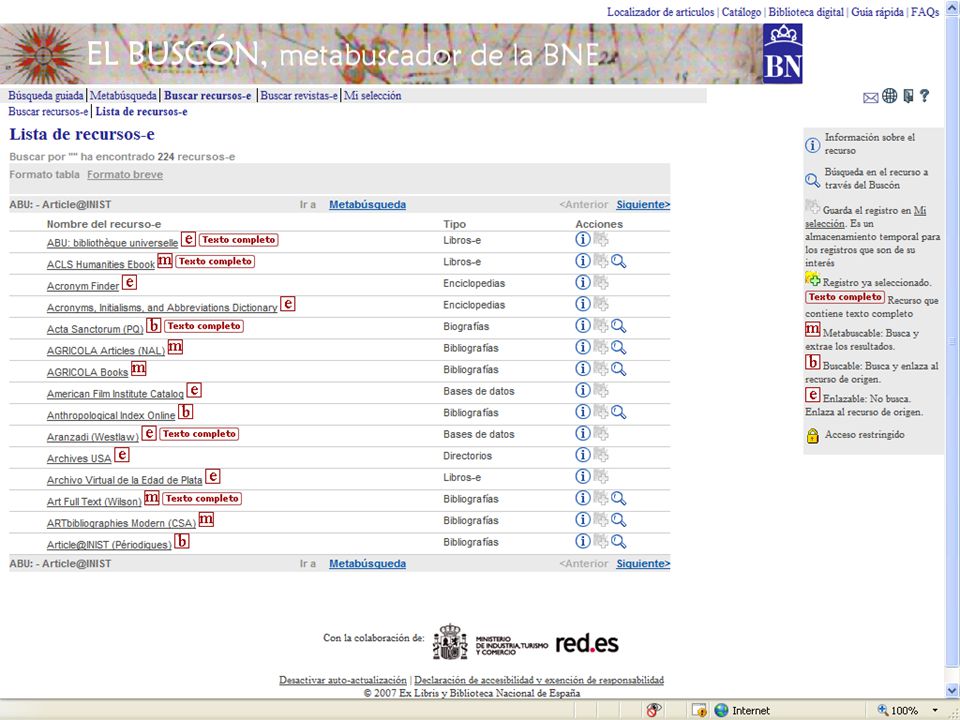Search Anthropological Index Online magnifier icon
This screenshot has width=960, height=720.
pyautogui.click(x=618, y=412)
